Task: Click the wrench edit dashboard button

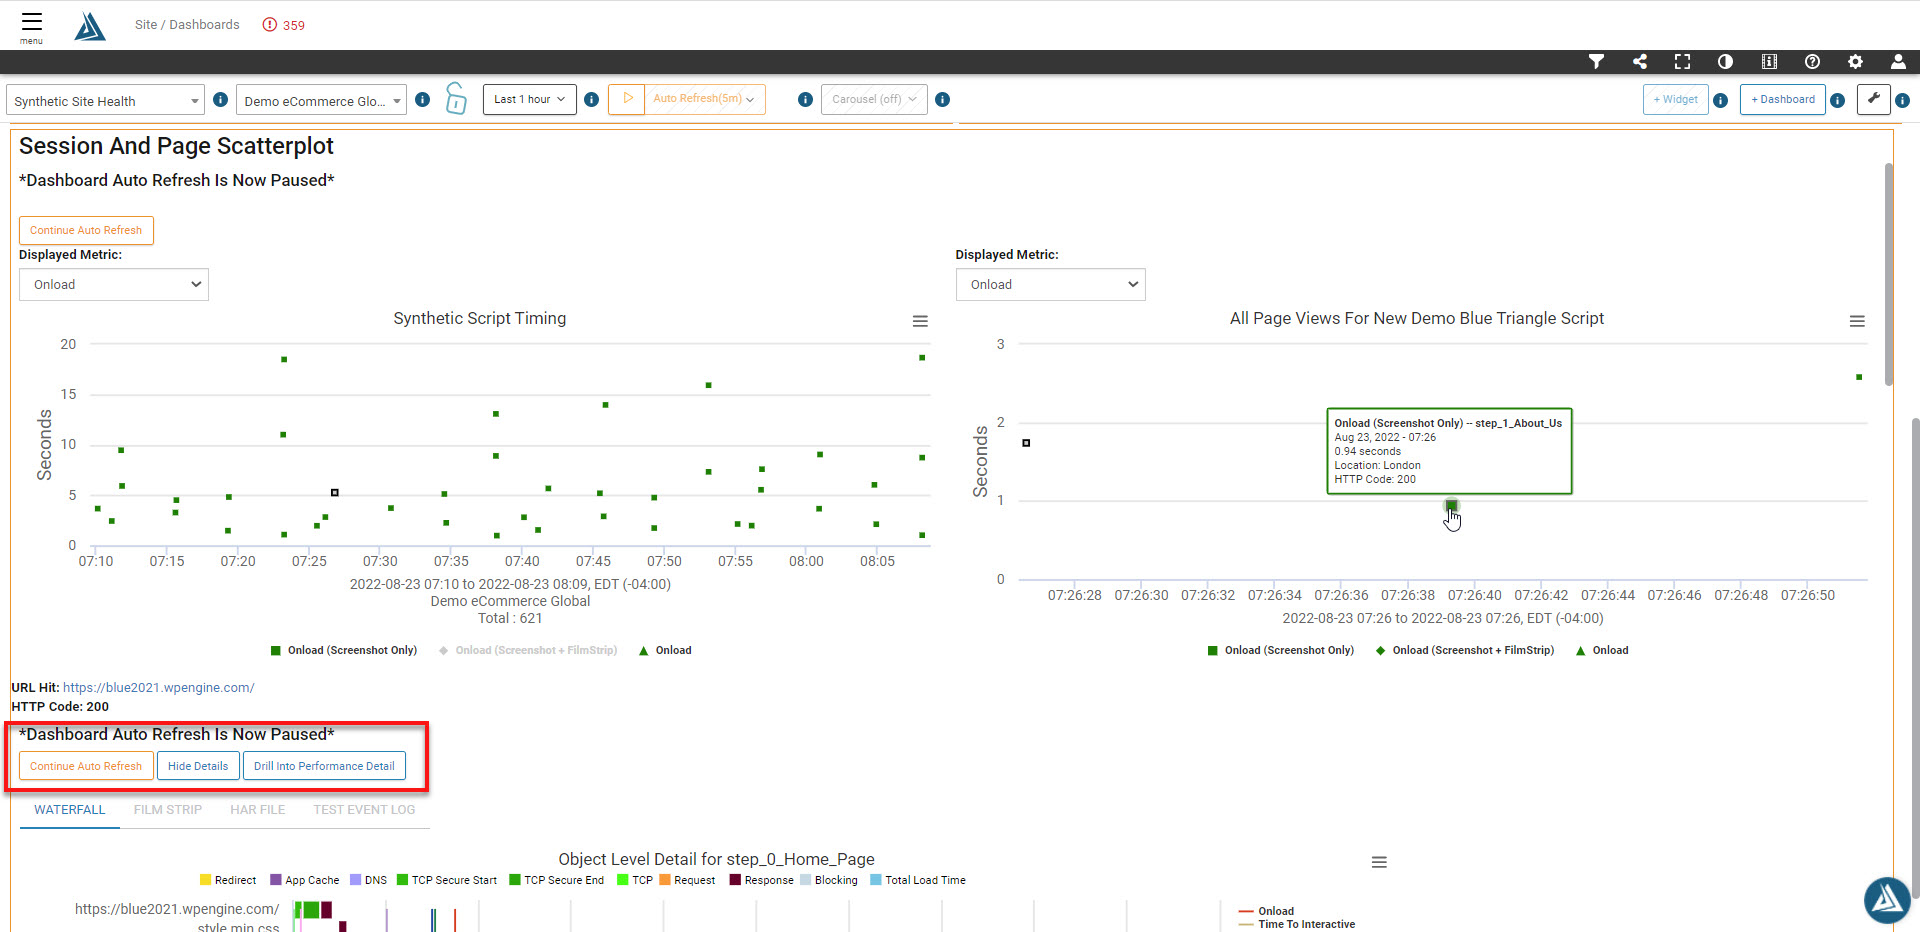Action: click(1873, 99)
